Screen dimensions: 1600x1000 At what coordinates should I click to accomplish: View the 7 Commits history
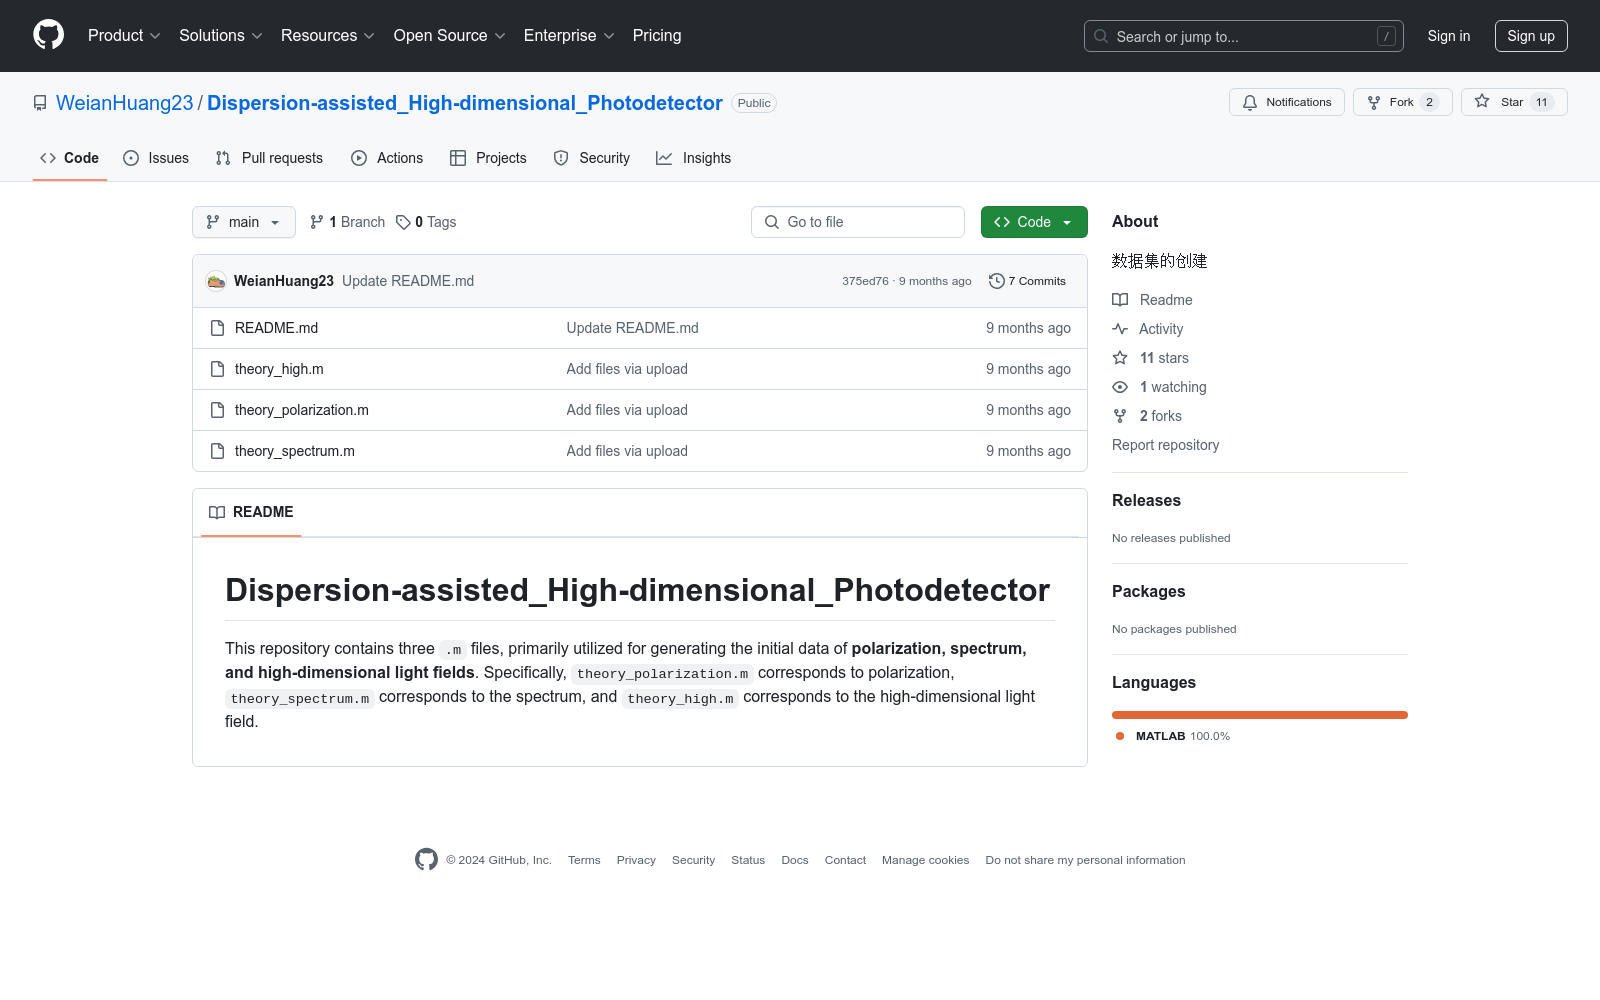(1027, 281)
